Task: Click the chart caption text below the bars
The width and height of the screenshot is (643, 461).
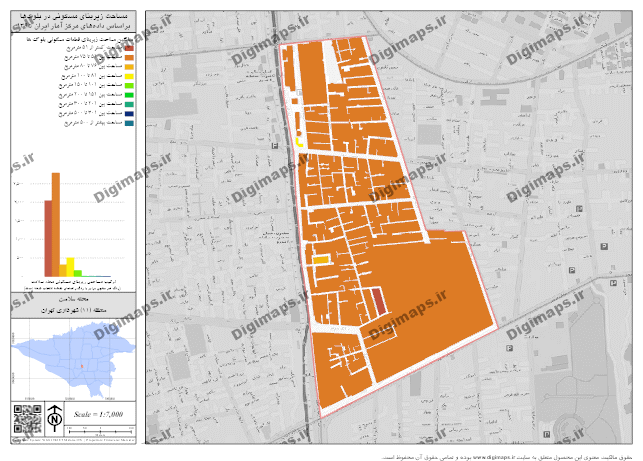Action: tap(73, 285)
